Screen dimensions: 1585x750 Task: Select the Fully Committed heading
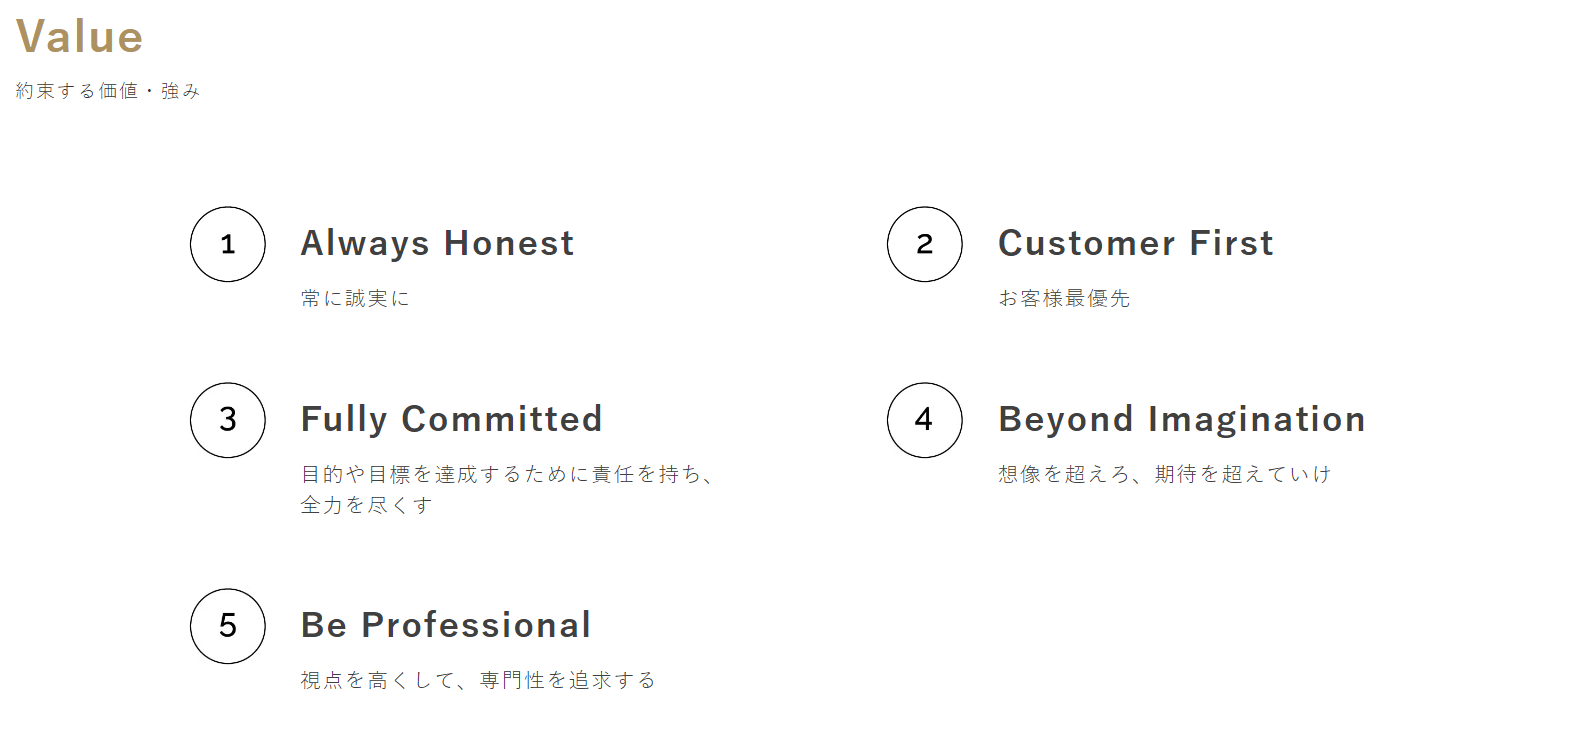(452, 420)
